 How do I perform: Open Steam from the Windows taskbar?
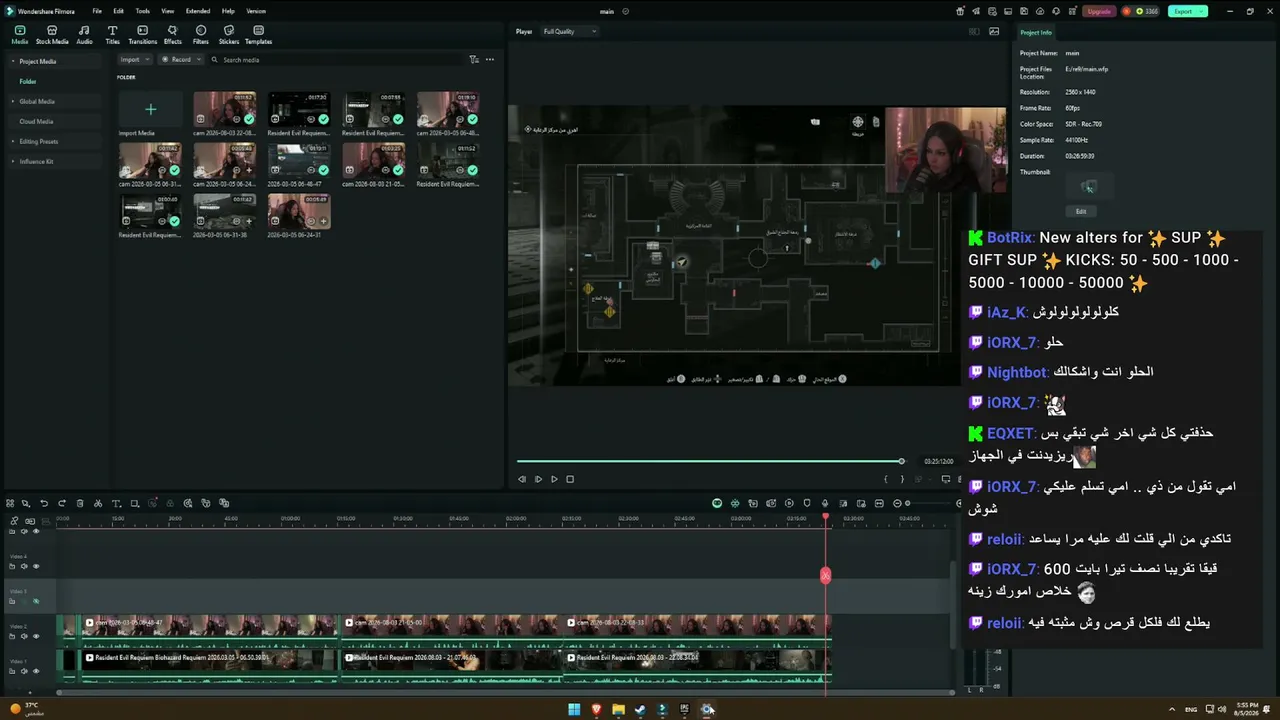point(640,710)
